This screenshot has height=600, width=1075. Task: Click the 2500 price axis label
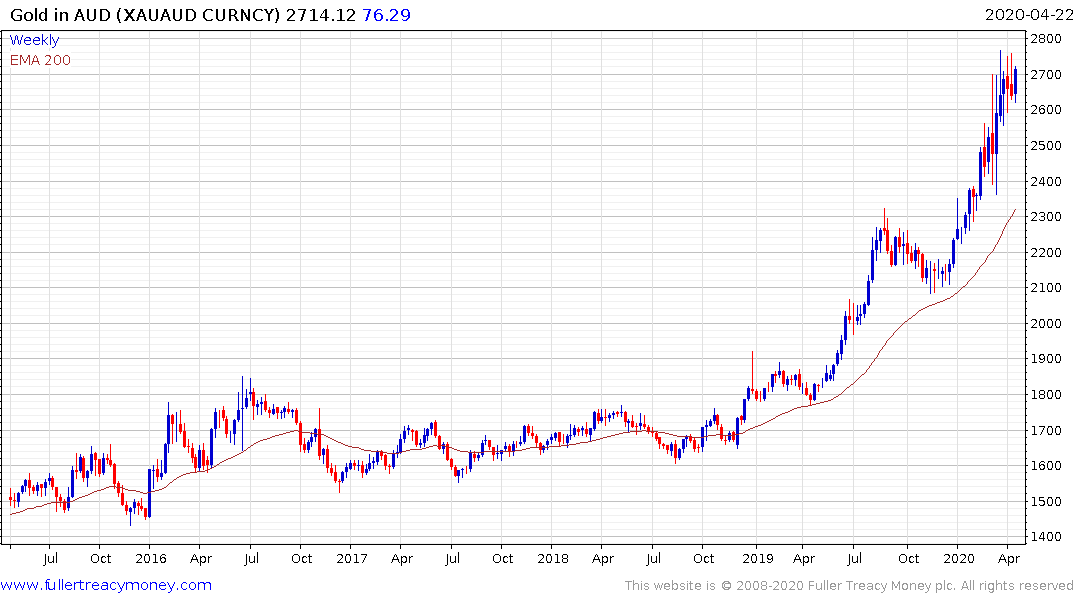click(1046, 145)
